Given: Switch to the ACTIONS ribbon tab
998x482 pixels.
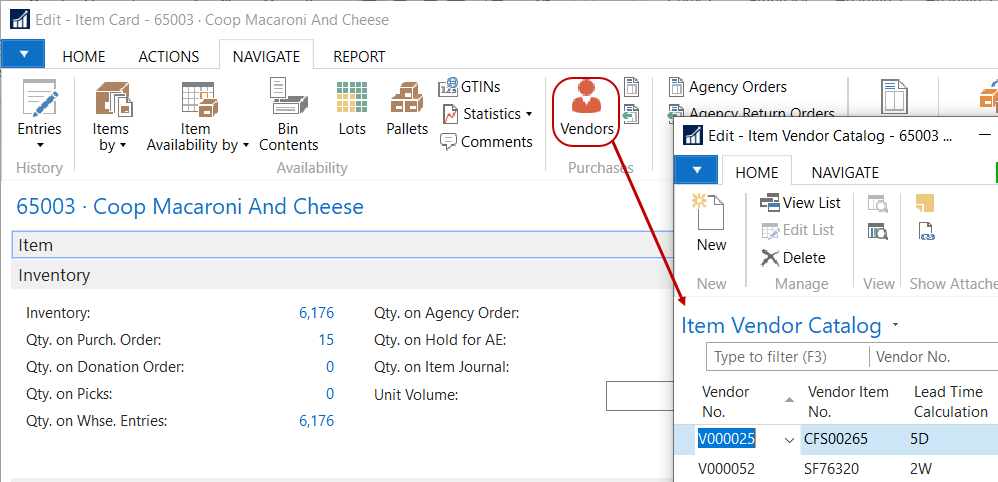Looking at the screenshot, I should tap(168, 57).
